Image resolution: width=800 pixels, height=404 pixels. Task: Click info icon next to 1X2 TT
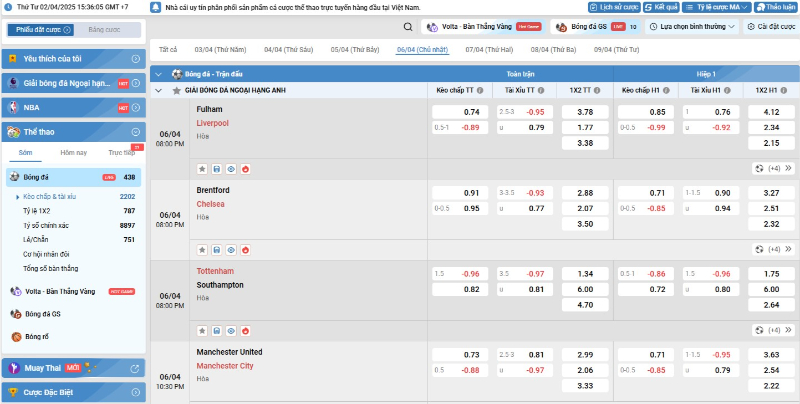[x=597, y=90]
